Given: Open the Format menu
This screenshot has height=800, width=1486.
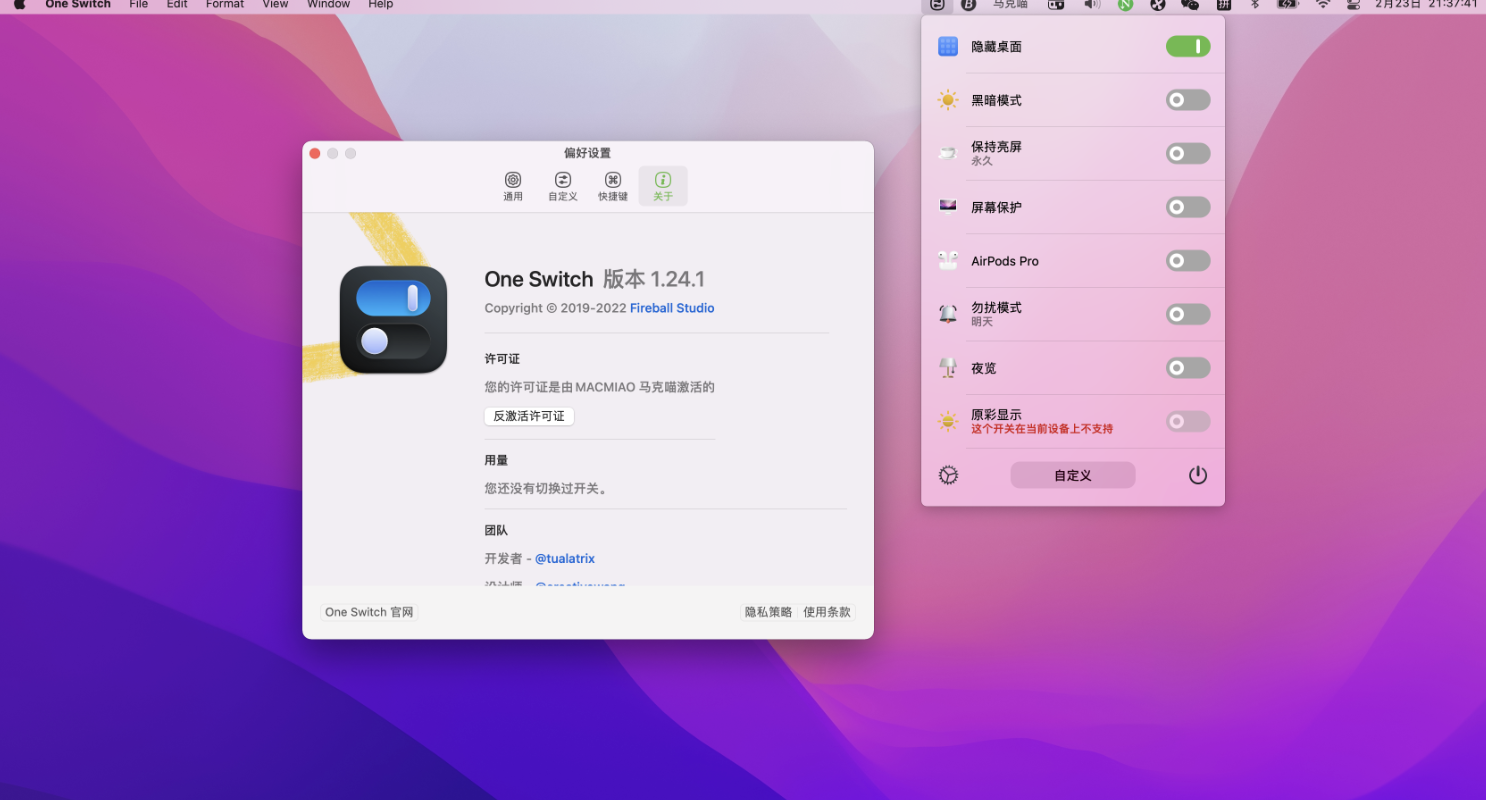Looking at the screenshot, I should coord(225,4).
